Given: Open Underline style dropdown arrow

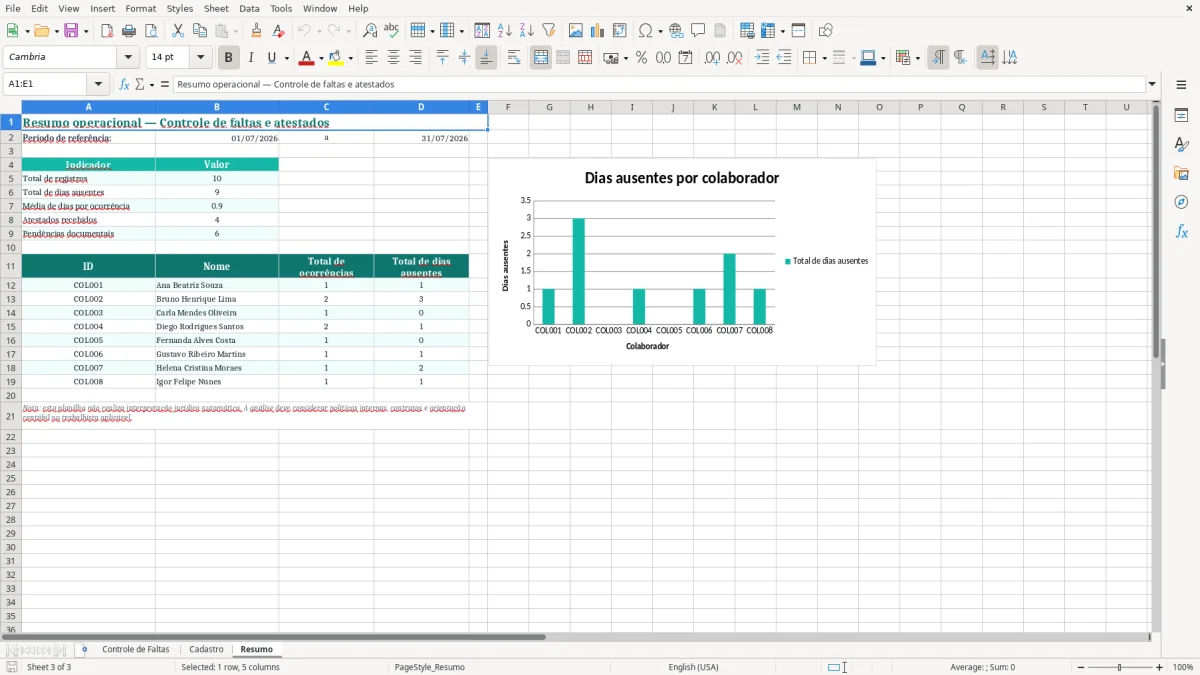Looking at the screenshot, I should pyautogui.click(x=286, y=58).
